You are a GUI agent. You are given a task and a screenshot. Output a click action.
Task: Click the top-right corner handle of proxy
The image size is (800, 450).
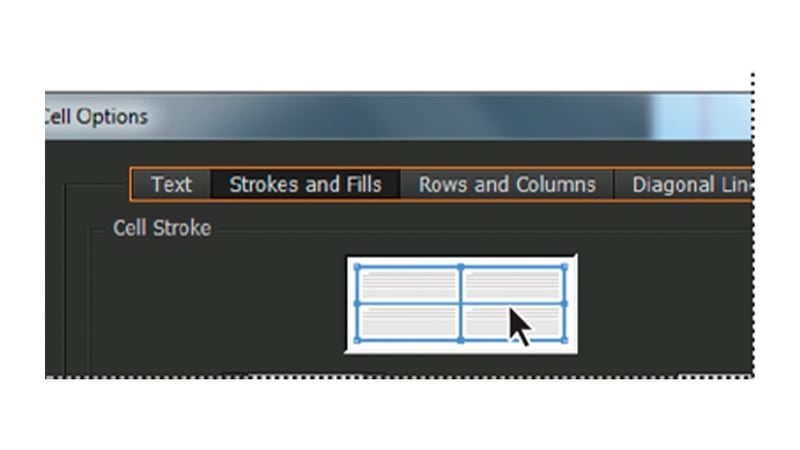566,267
